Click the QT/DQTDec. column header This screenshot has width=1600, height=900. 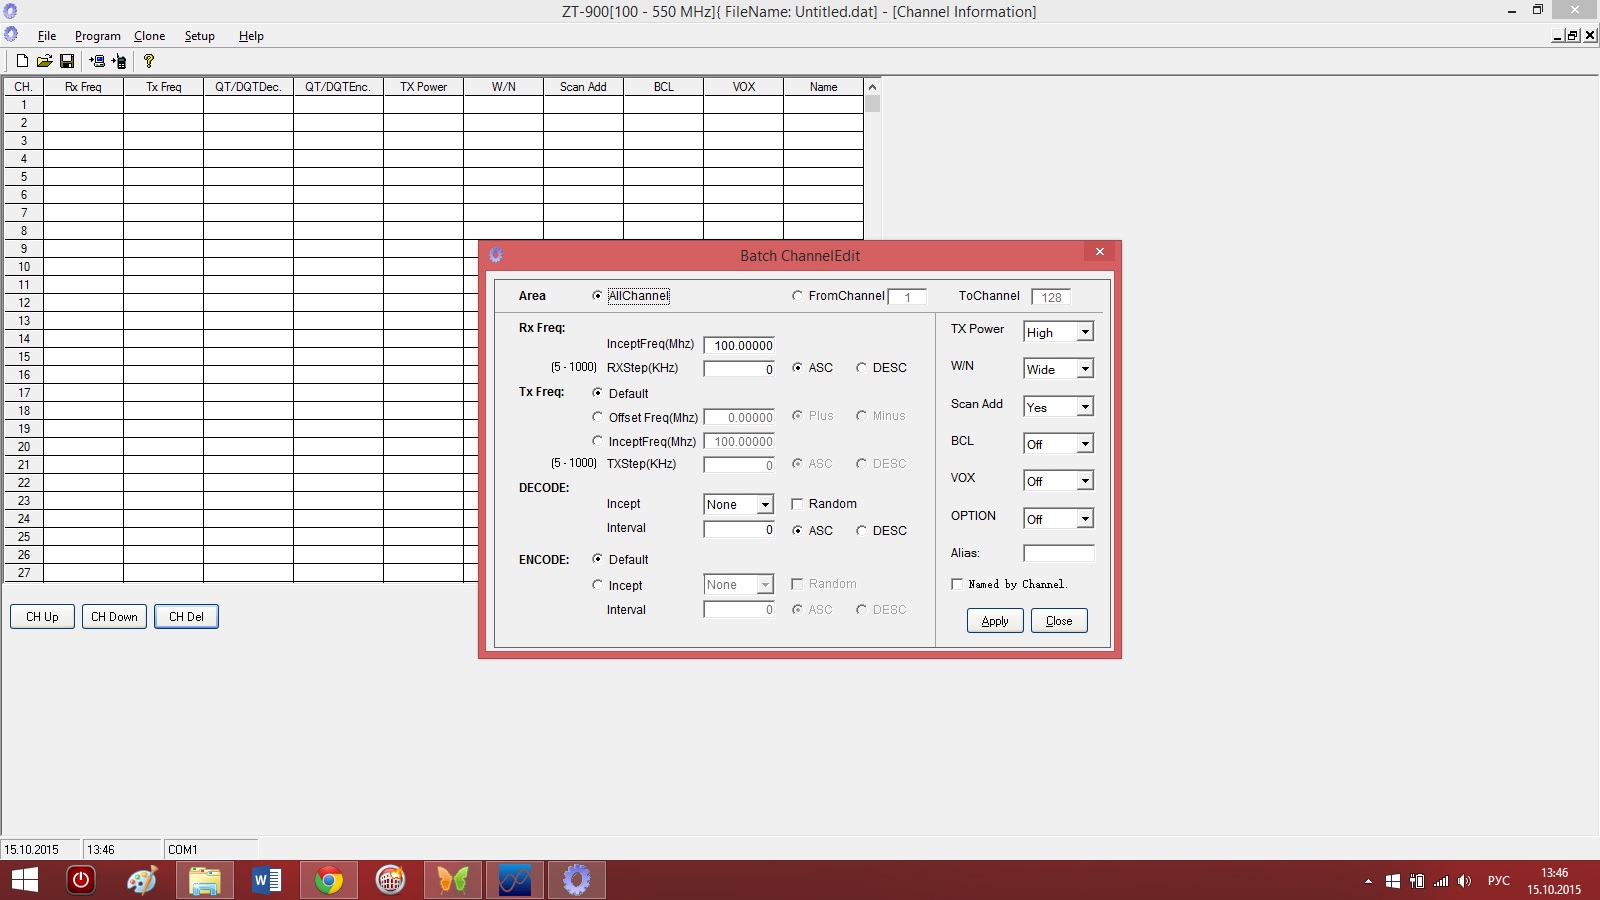coord(249,87)
